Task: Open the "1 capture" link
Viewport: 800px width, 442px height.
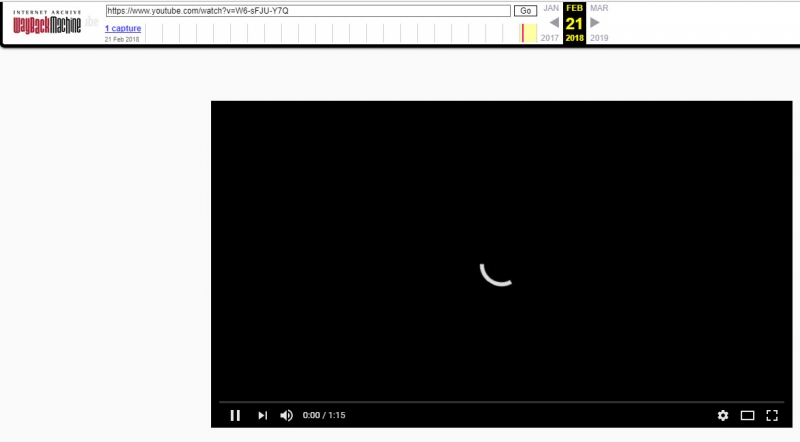Action: pos(123,28)
